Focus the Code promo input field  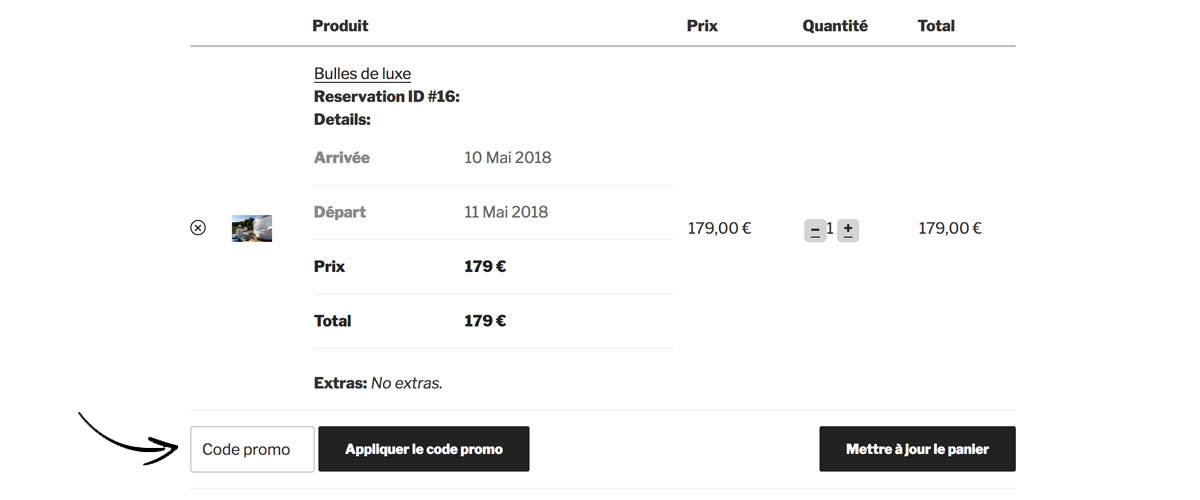[x=252, y=449]
